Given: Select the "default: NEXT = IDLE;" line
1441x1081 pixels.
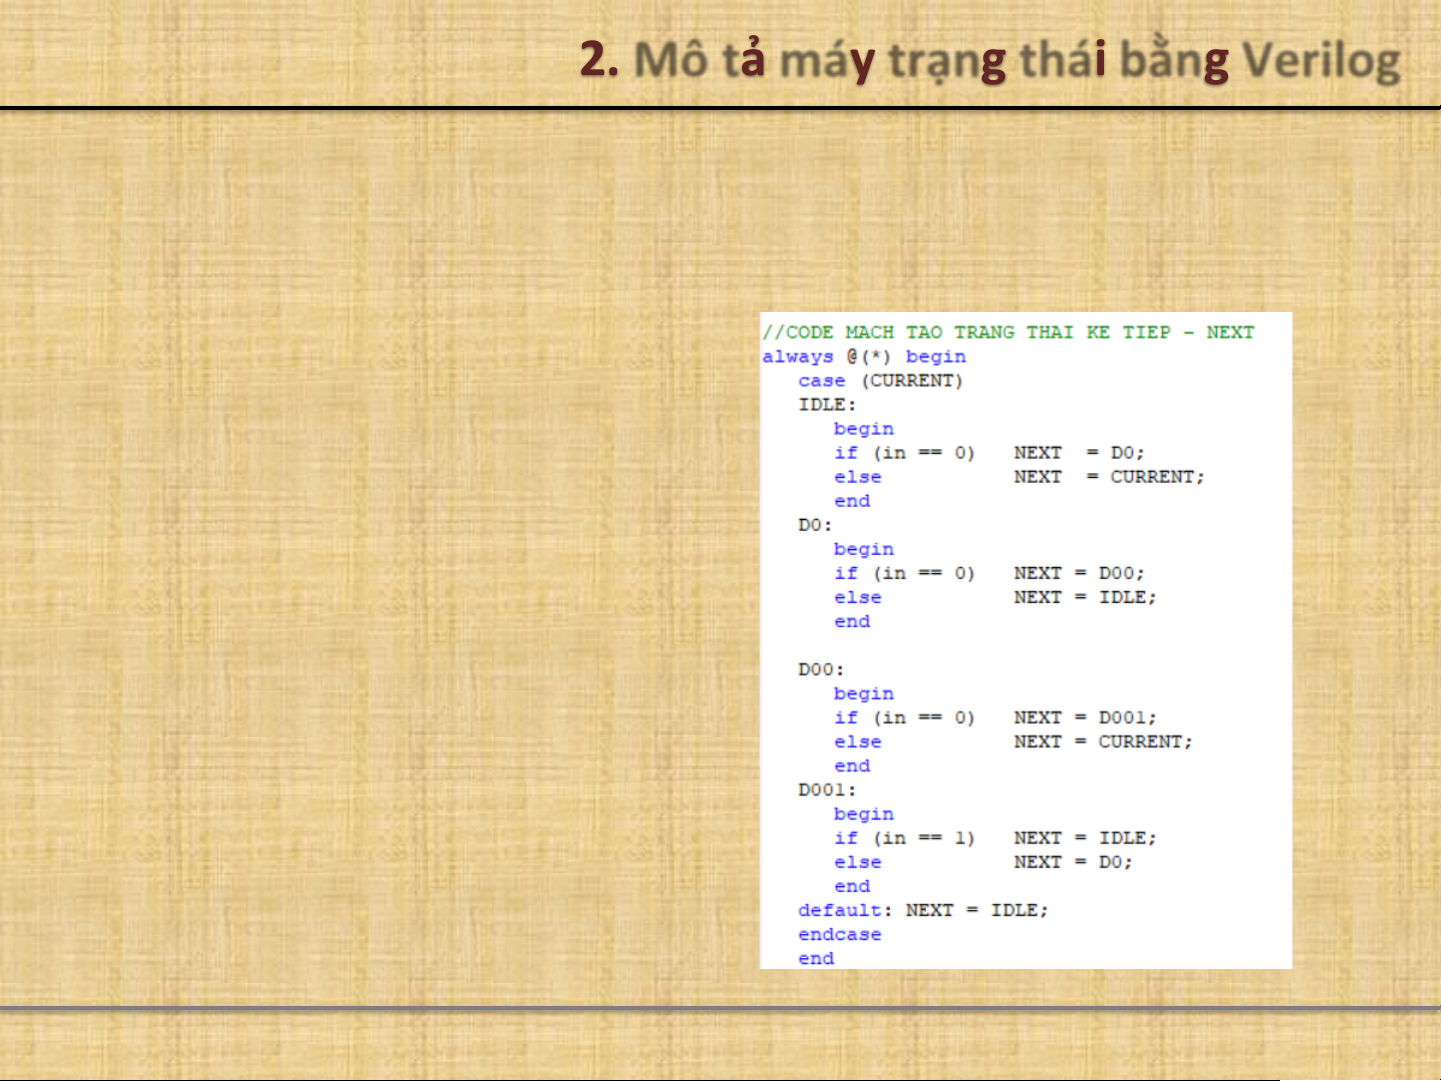Looking at the screenshot, I should click(x=922, y=910).
